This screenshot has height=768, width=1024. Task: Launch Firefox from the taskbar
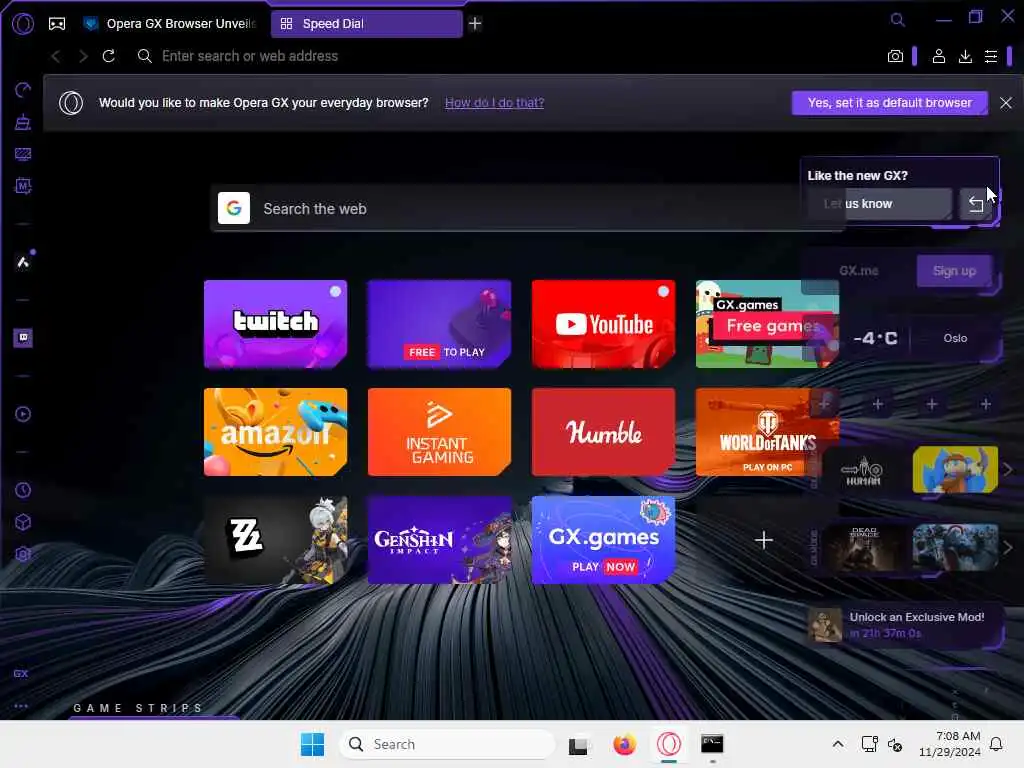(x=624, y=744)
